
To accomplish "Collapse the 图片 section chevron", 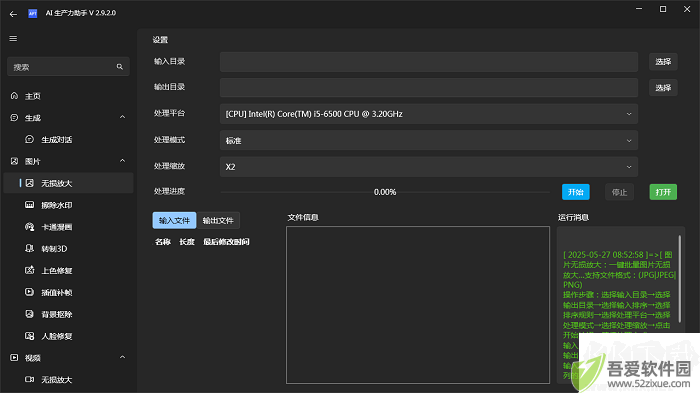I will point(122,161).
